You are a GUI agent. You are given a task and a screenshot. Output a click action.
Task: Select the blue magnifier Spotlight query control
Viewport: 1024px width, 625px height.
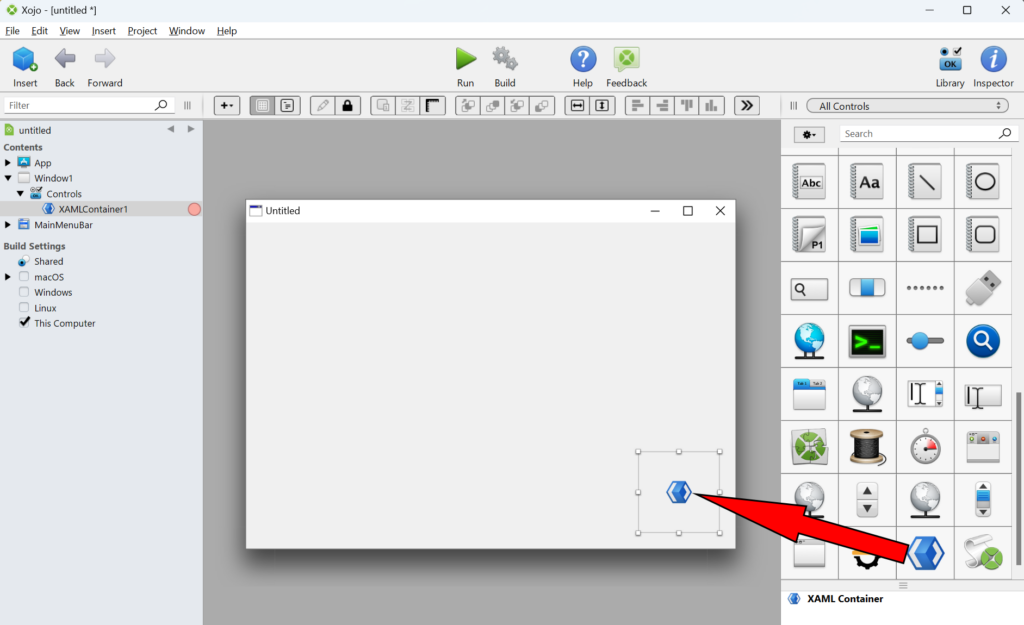click(983, 341)
